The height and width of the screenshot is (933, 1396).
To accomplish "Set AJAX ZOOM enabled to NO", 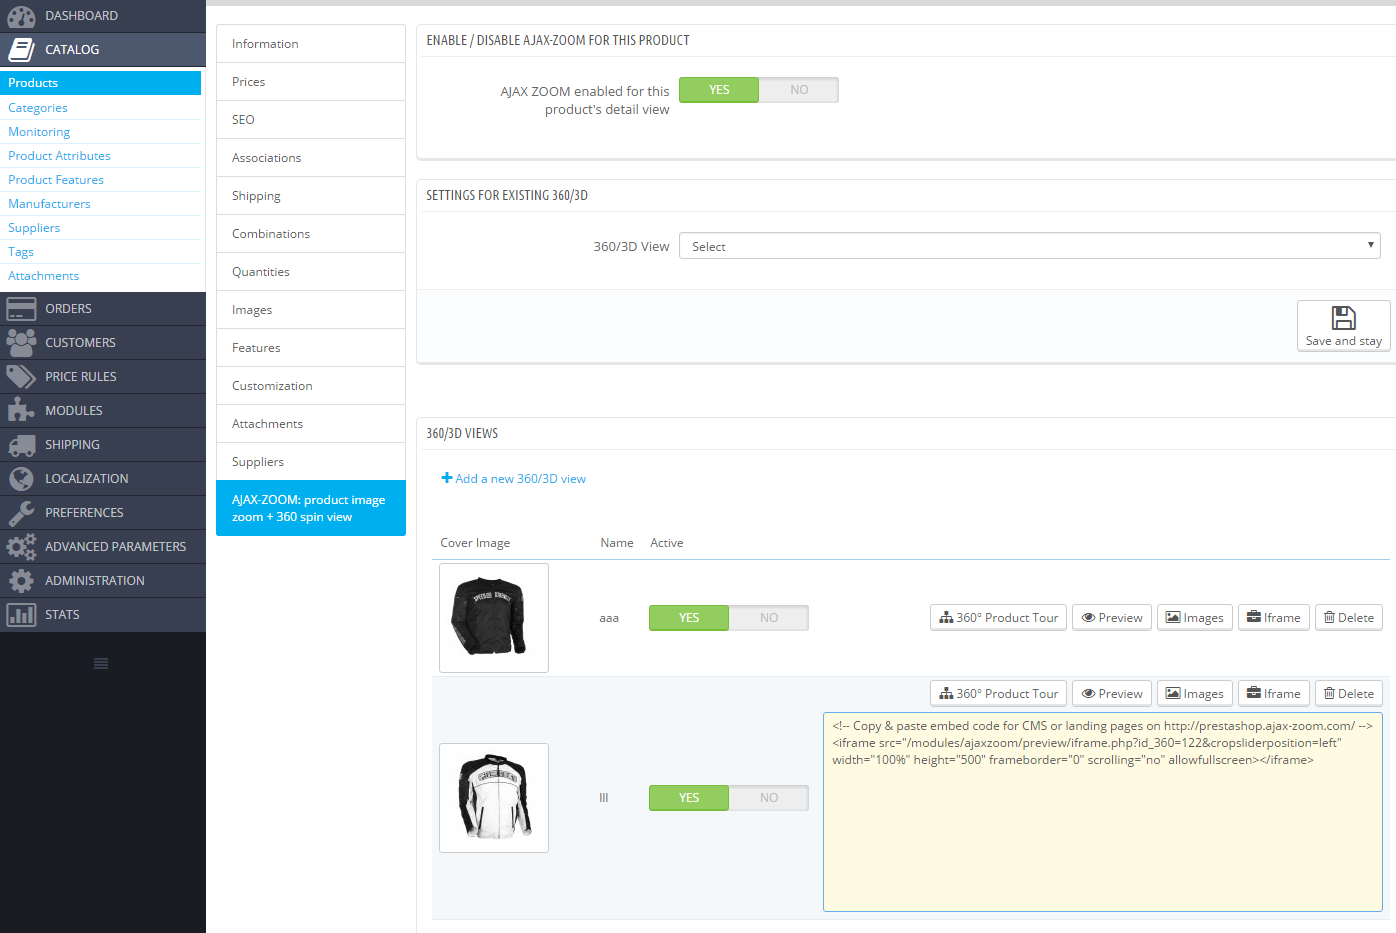I will pyautogui.click(x=798, y=90).
